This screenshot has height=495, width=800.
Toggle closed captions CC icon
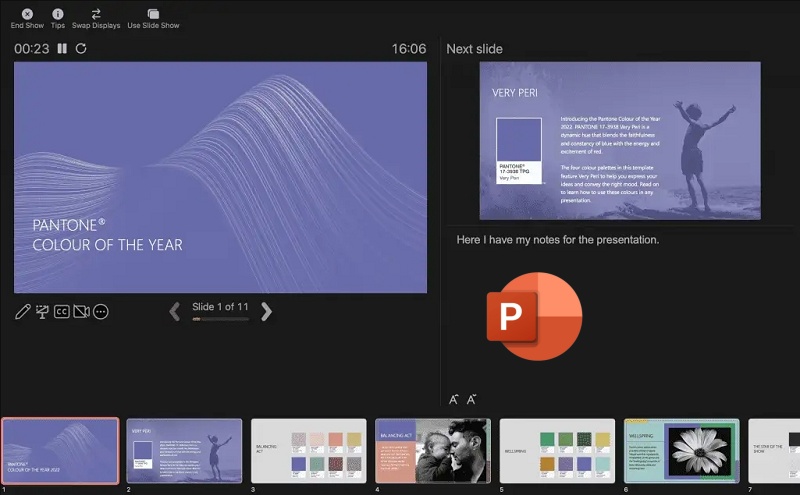point(62,311)
